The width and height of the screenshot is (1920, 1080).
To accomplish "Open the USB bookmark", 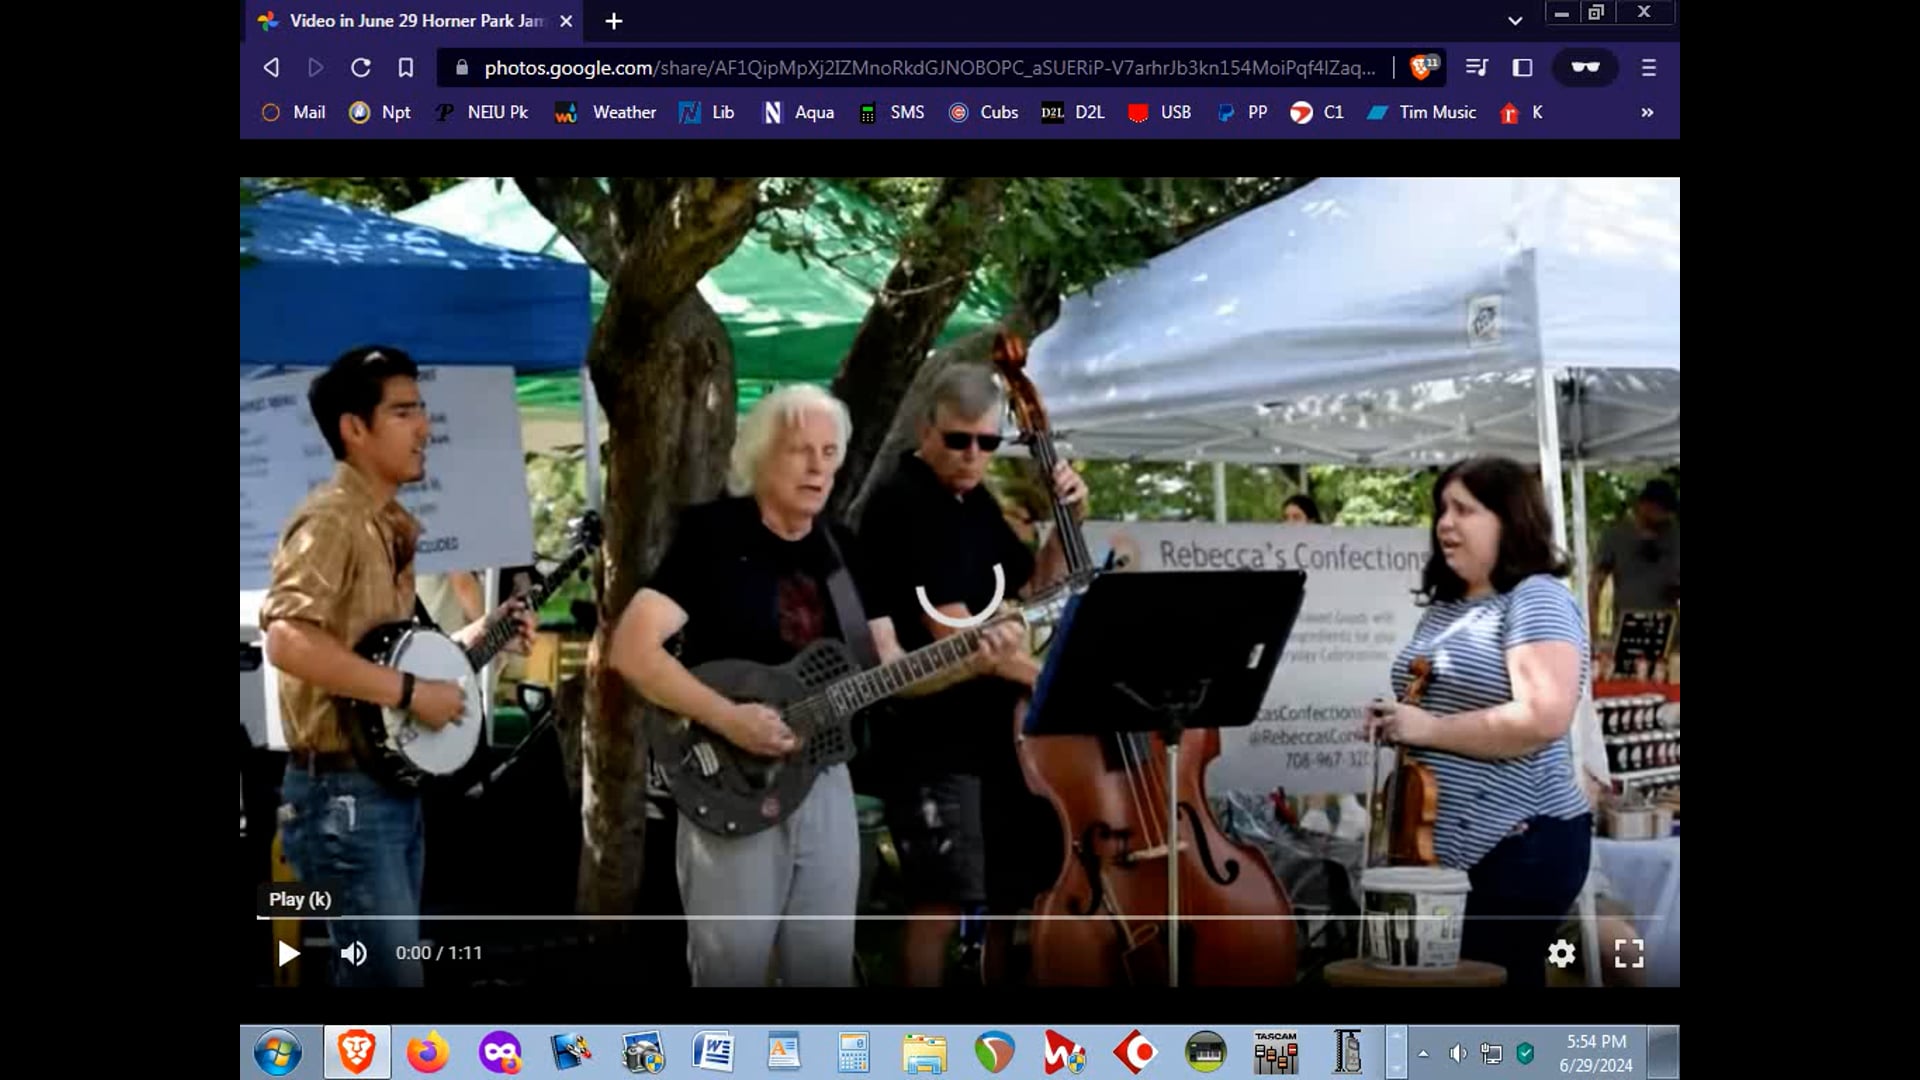I will 1159,112.
